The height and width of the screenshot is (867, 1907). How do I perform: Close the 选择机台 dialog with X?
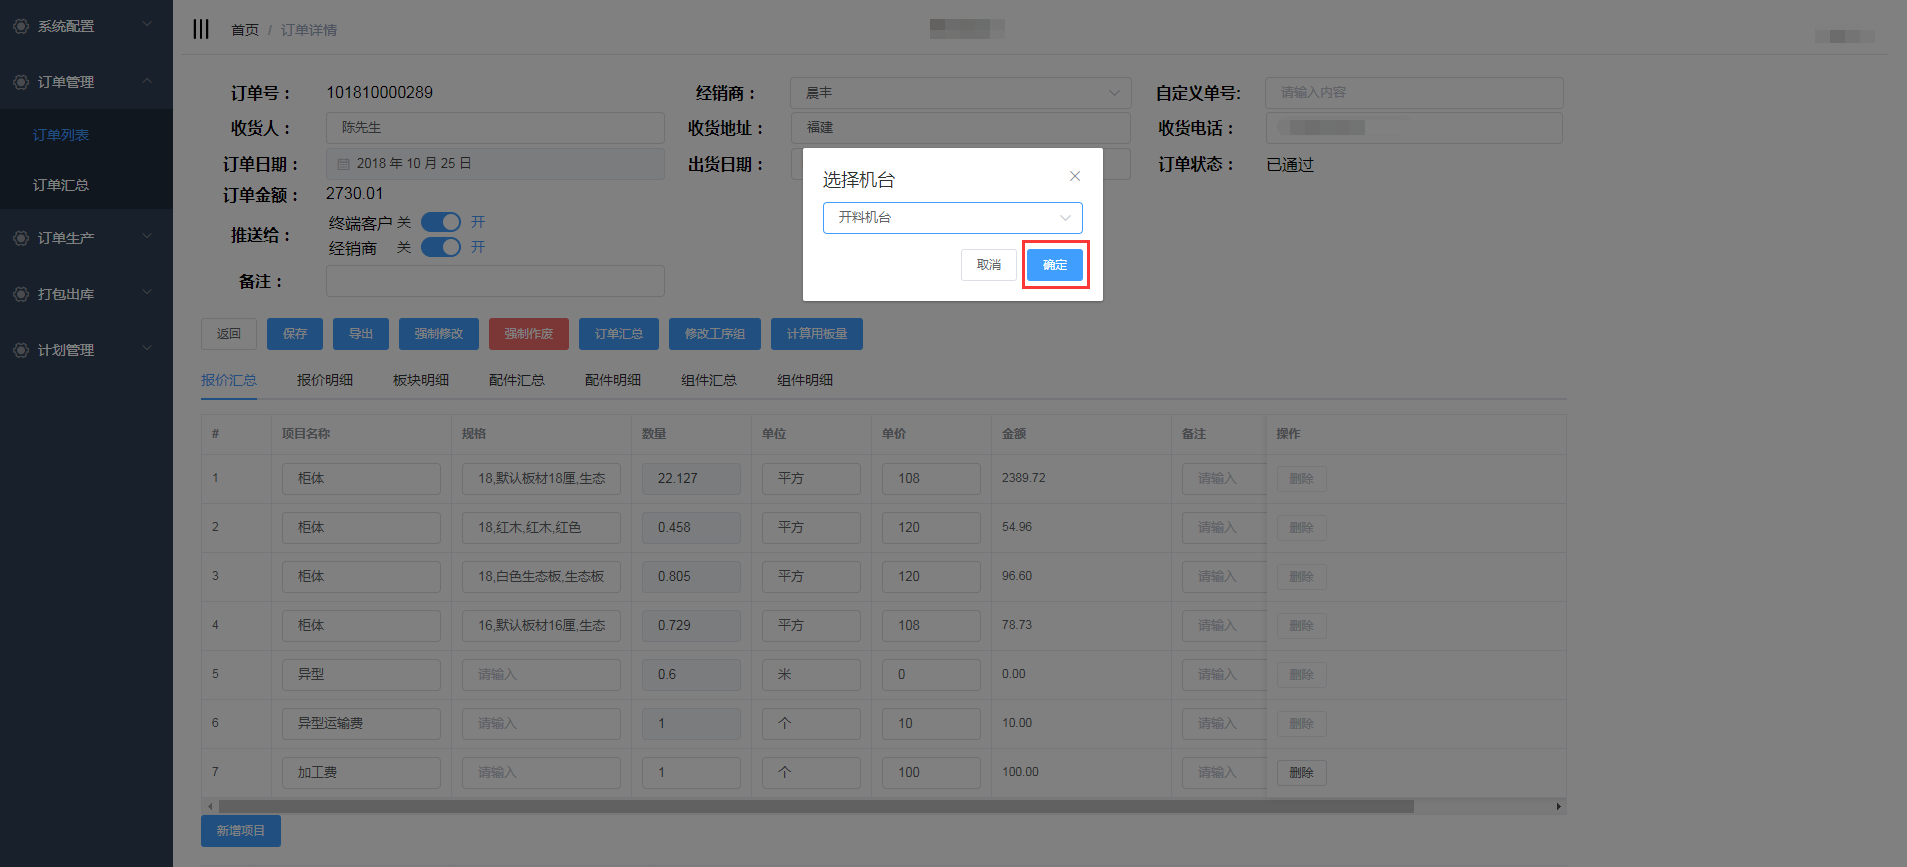(1075, 176)
